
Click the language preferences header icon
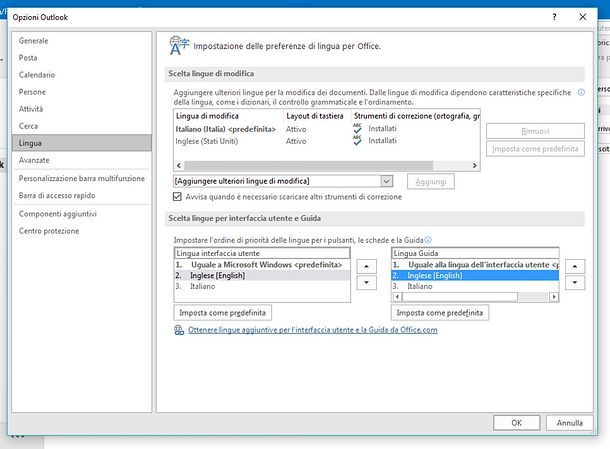(x=179, y=46)
